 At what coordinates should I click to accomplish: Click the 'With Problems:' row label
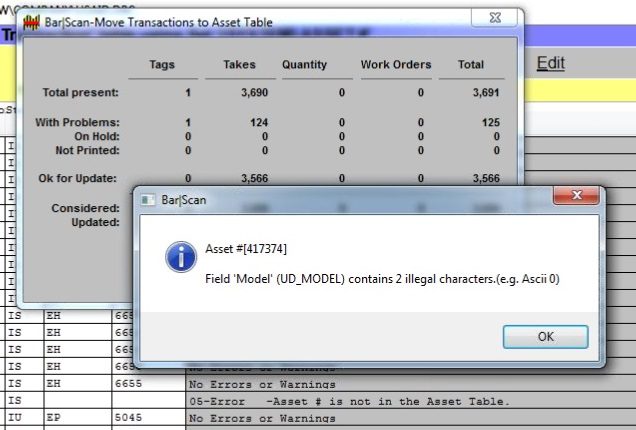pos(77,122)
